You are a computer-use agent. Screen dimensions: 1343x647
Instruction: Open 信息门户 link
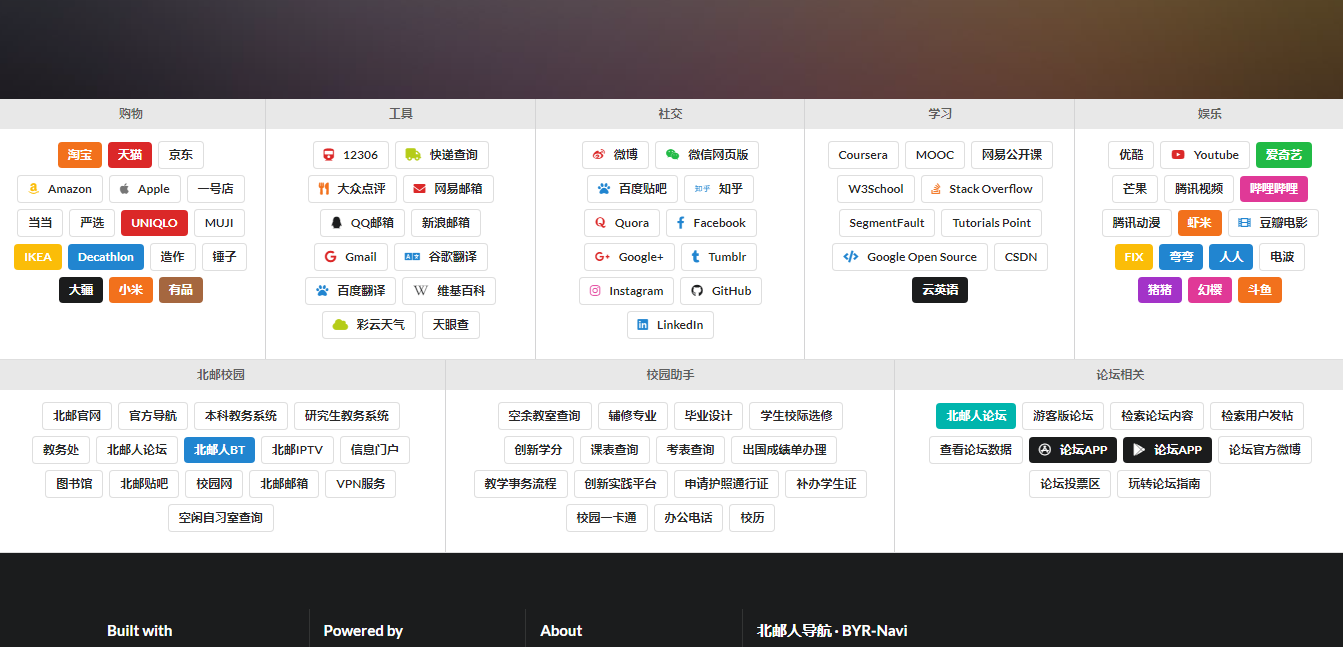click(x=375, y=450)
